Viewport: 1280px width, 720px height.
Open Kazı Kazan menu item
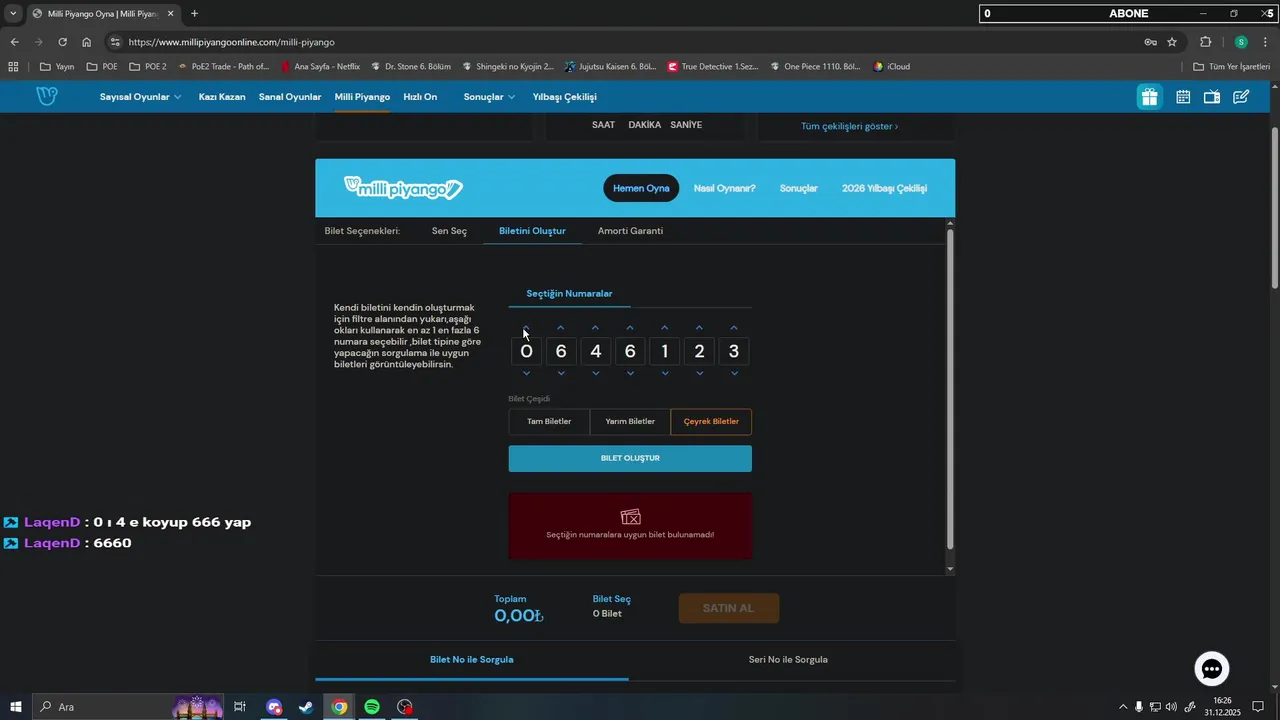click(222, 97)
